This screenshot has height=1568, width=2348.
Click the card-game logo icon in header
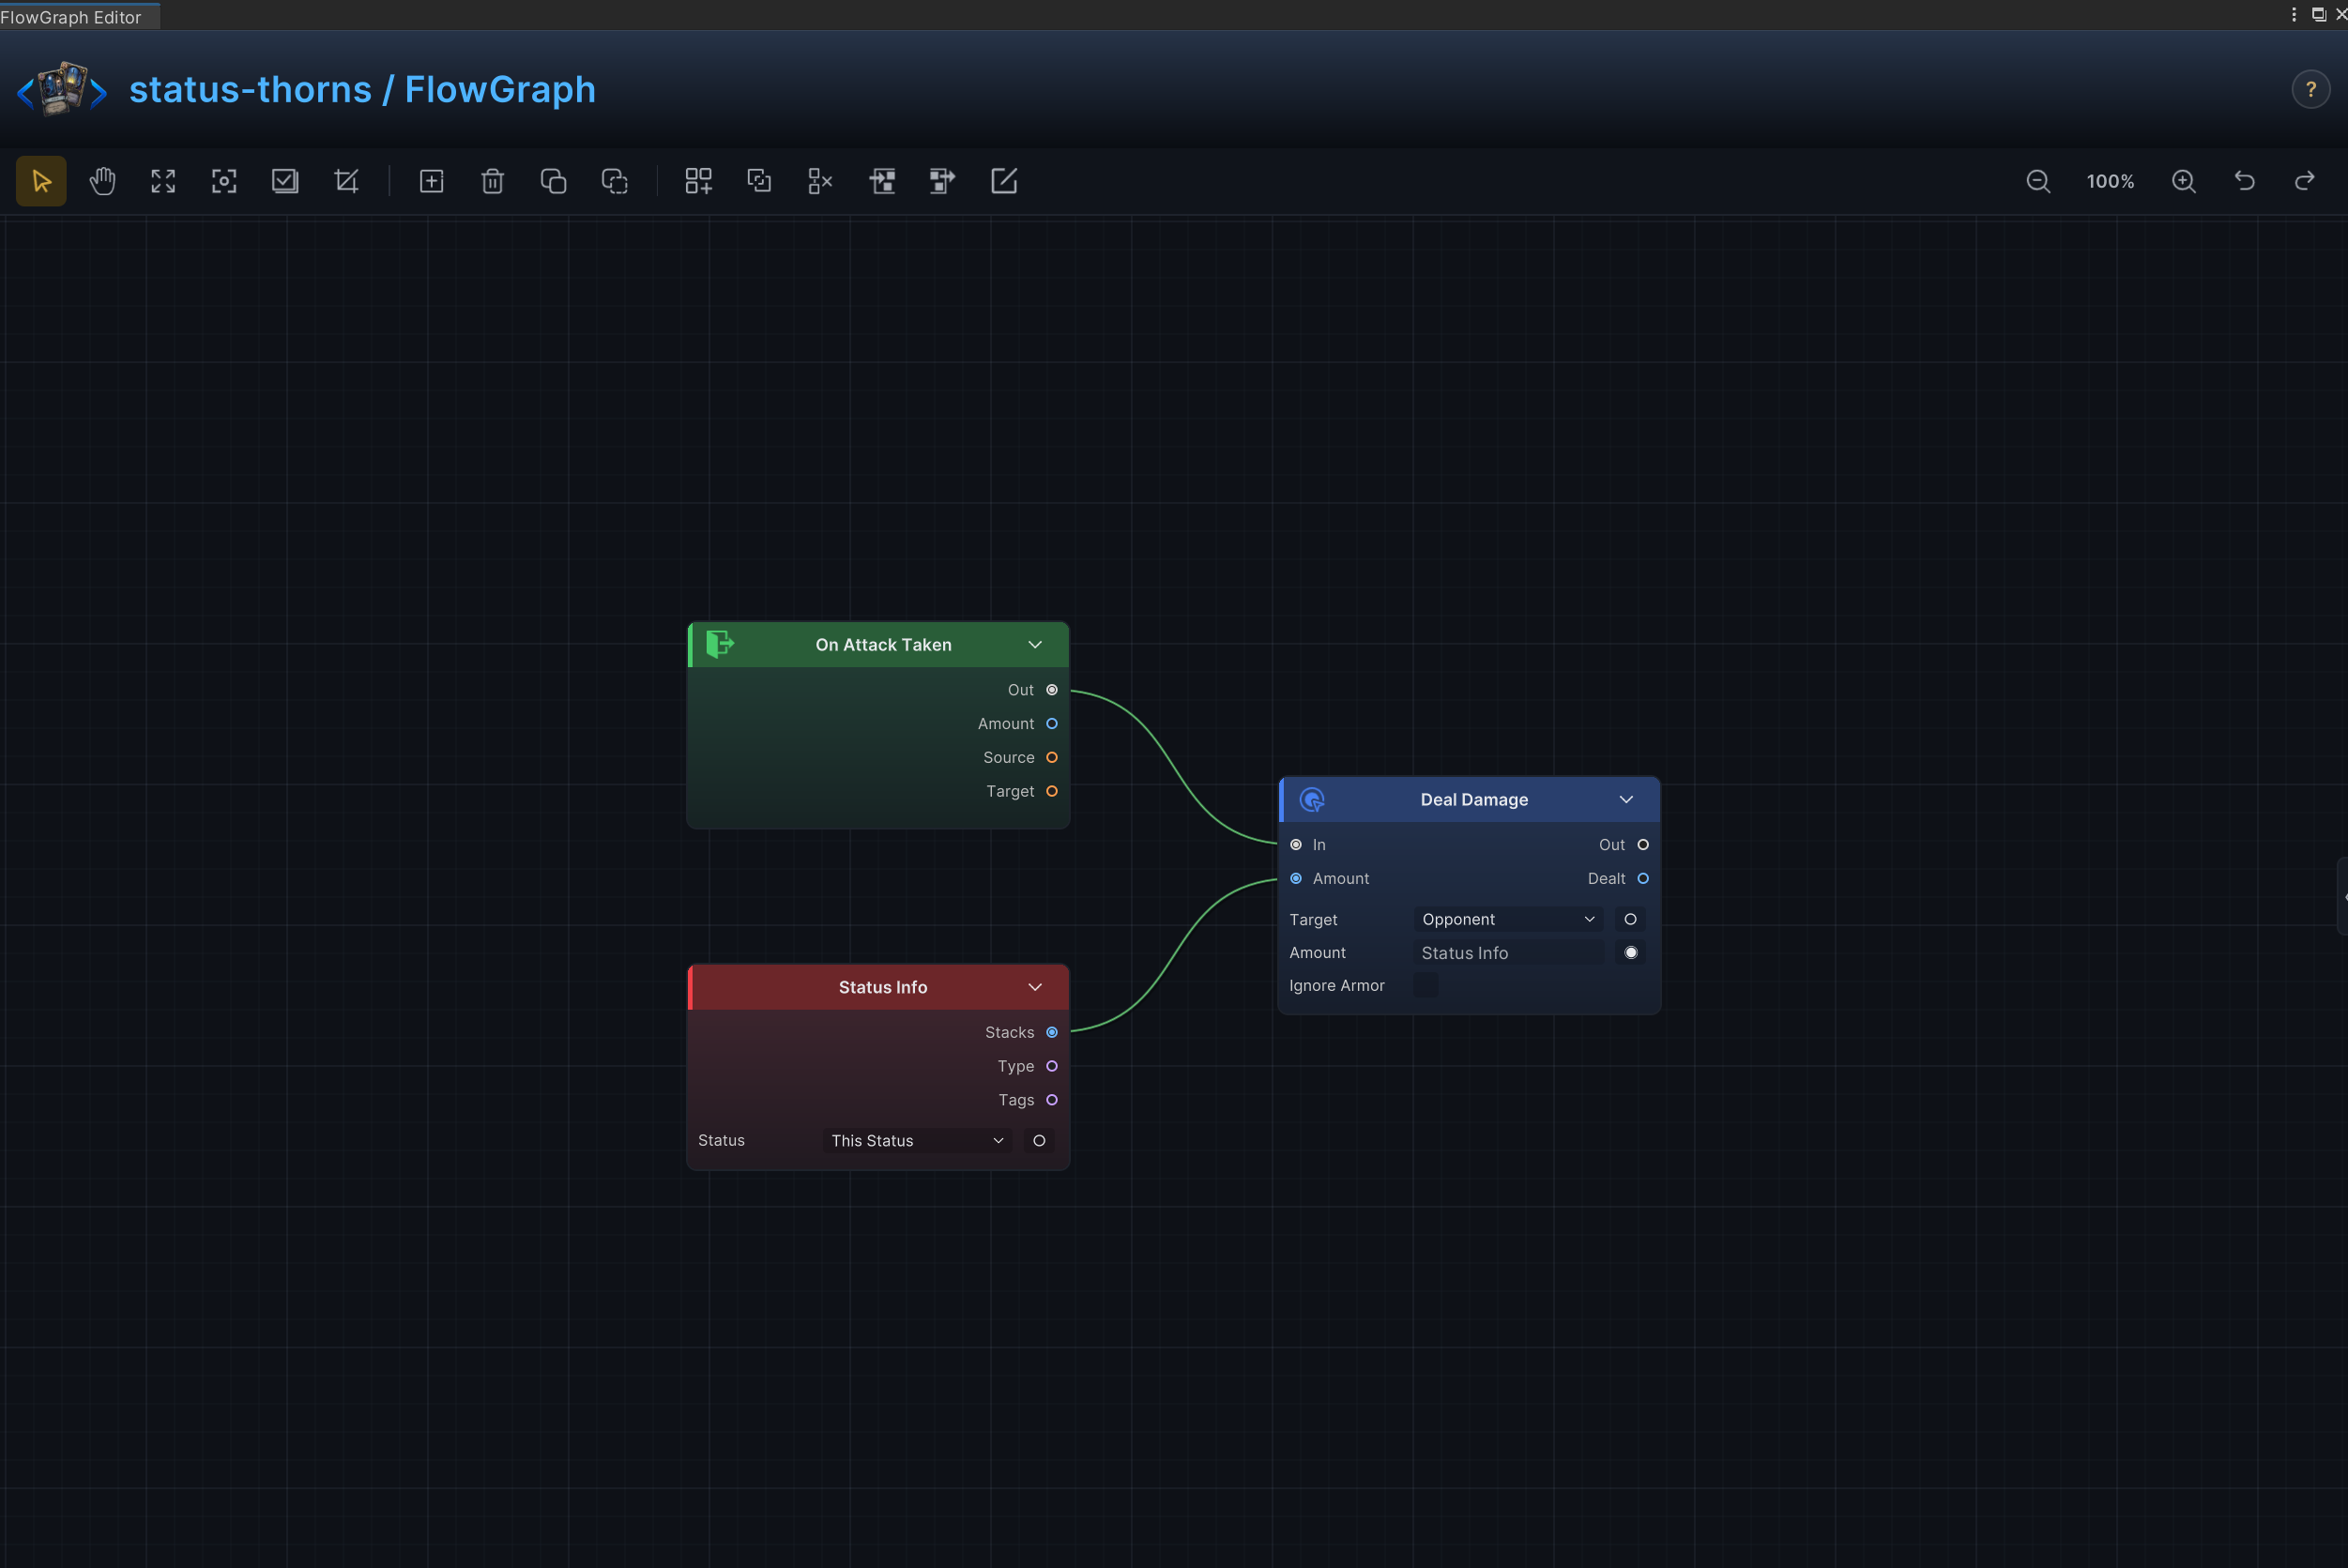pos(62,89)
